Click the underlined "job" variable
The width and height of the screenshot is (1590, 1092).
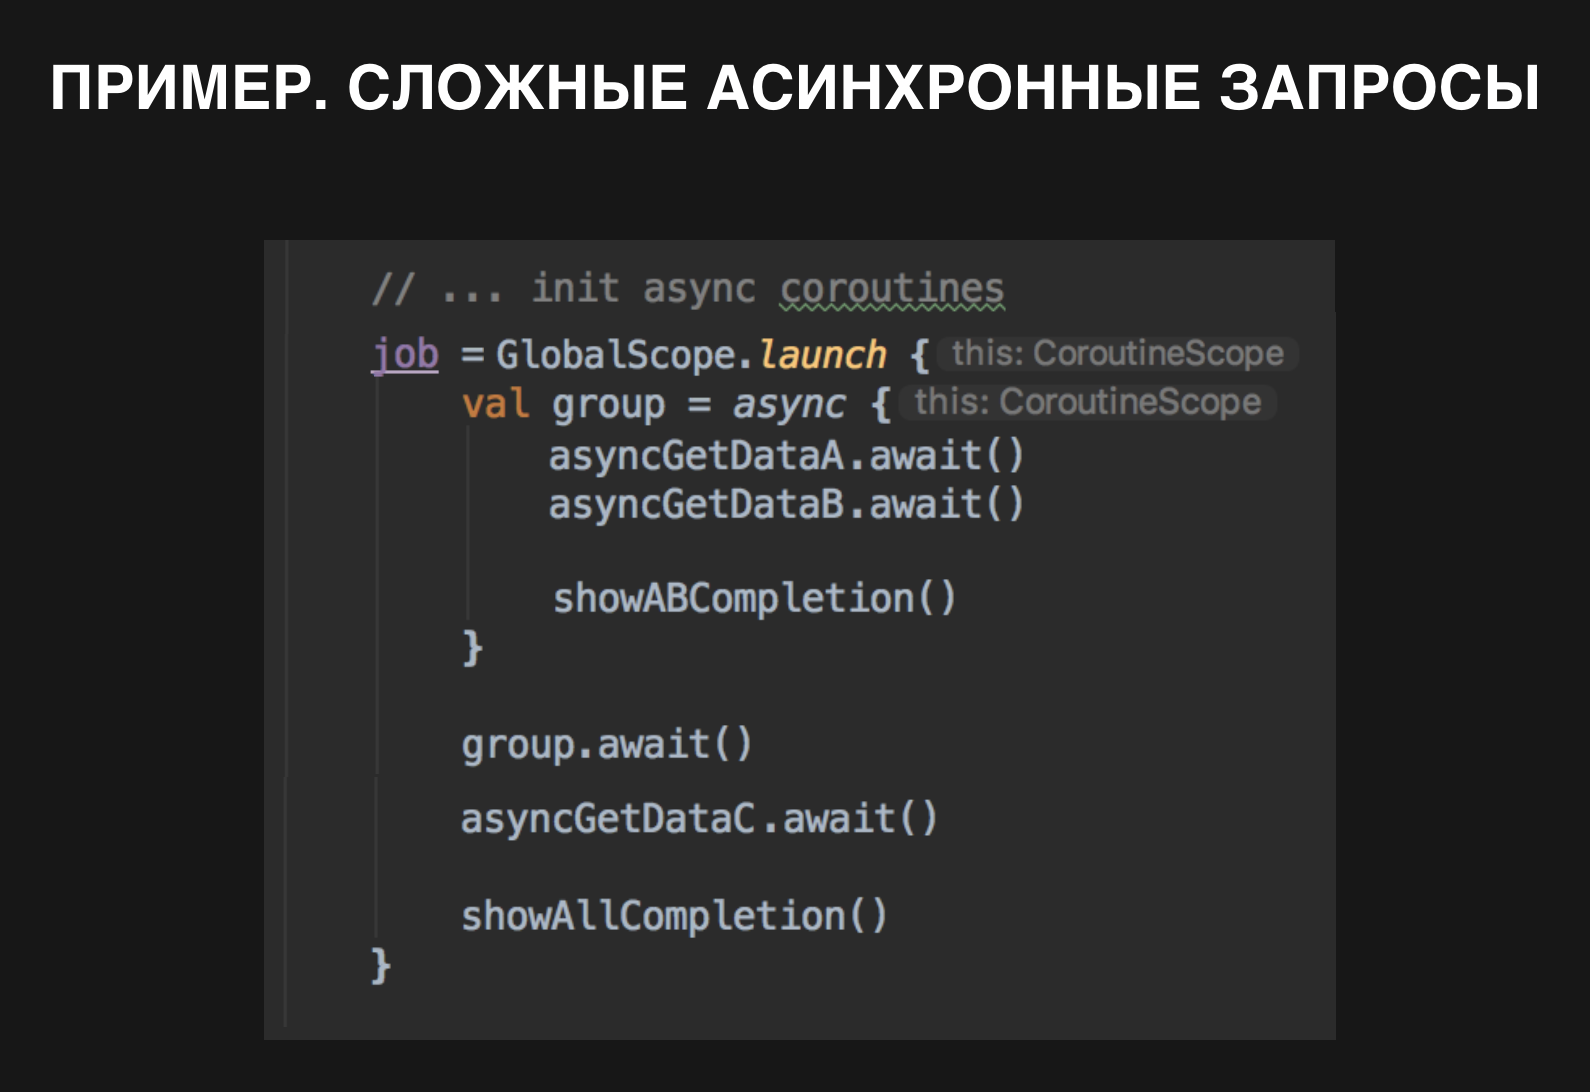pos(405,354)
